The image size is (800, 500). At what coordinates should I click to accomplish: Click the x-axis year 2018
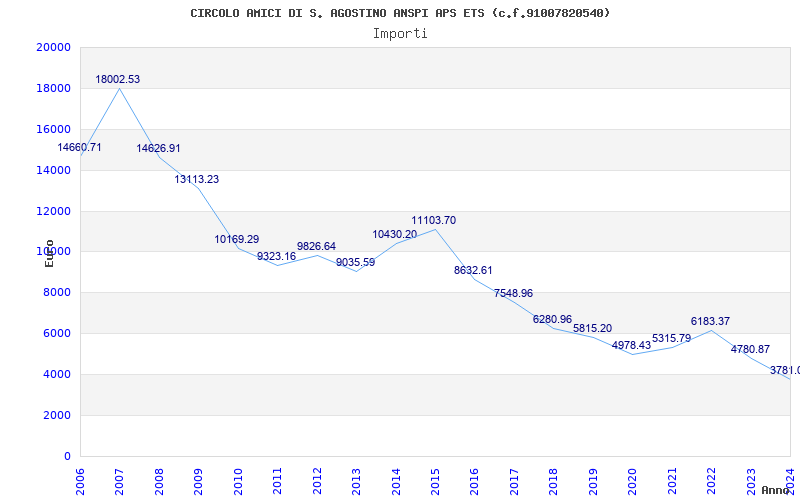pyautogui.click(x=554, y=481)
